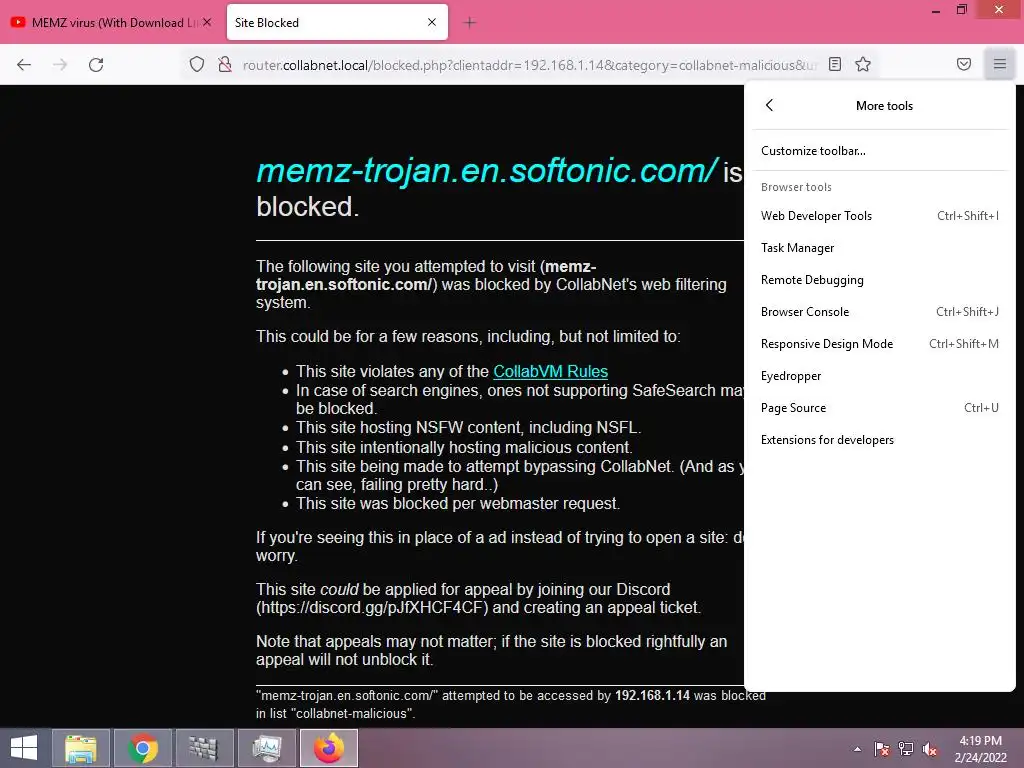Click the Save to Pocket icon
The width and height of the screenshot is (1024, 768).
click(x=964, y=64)
